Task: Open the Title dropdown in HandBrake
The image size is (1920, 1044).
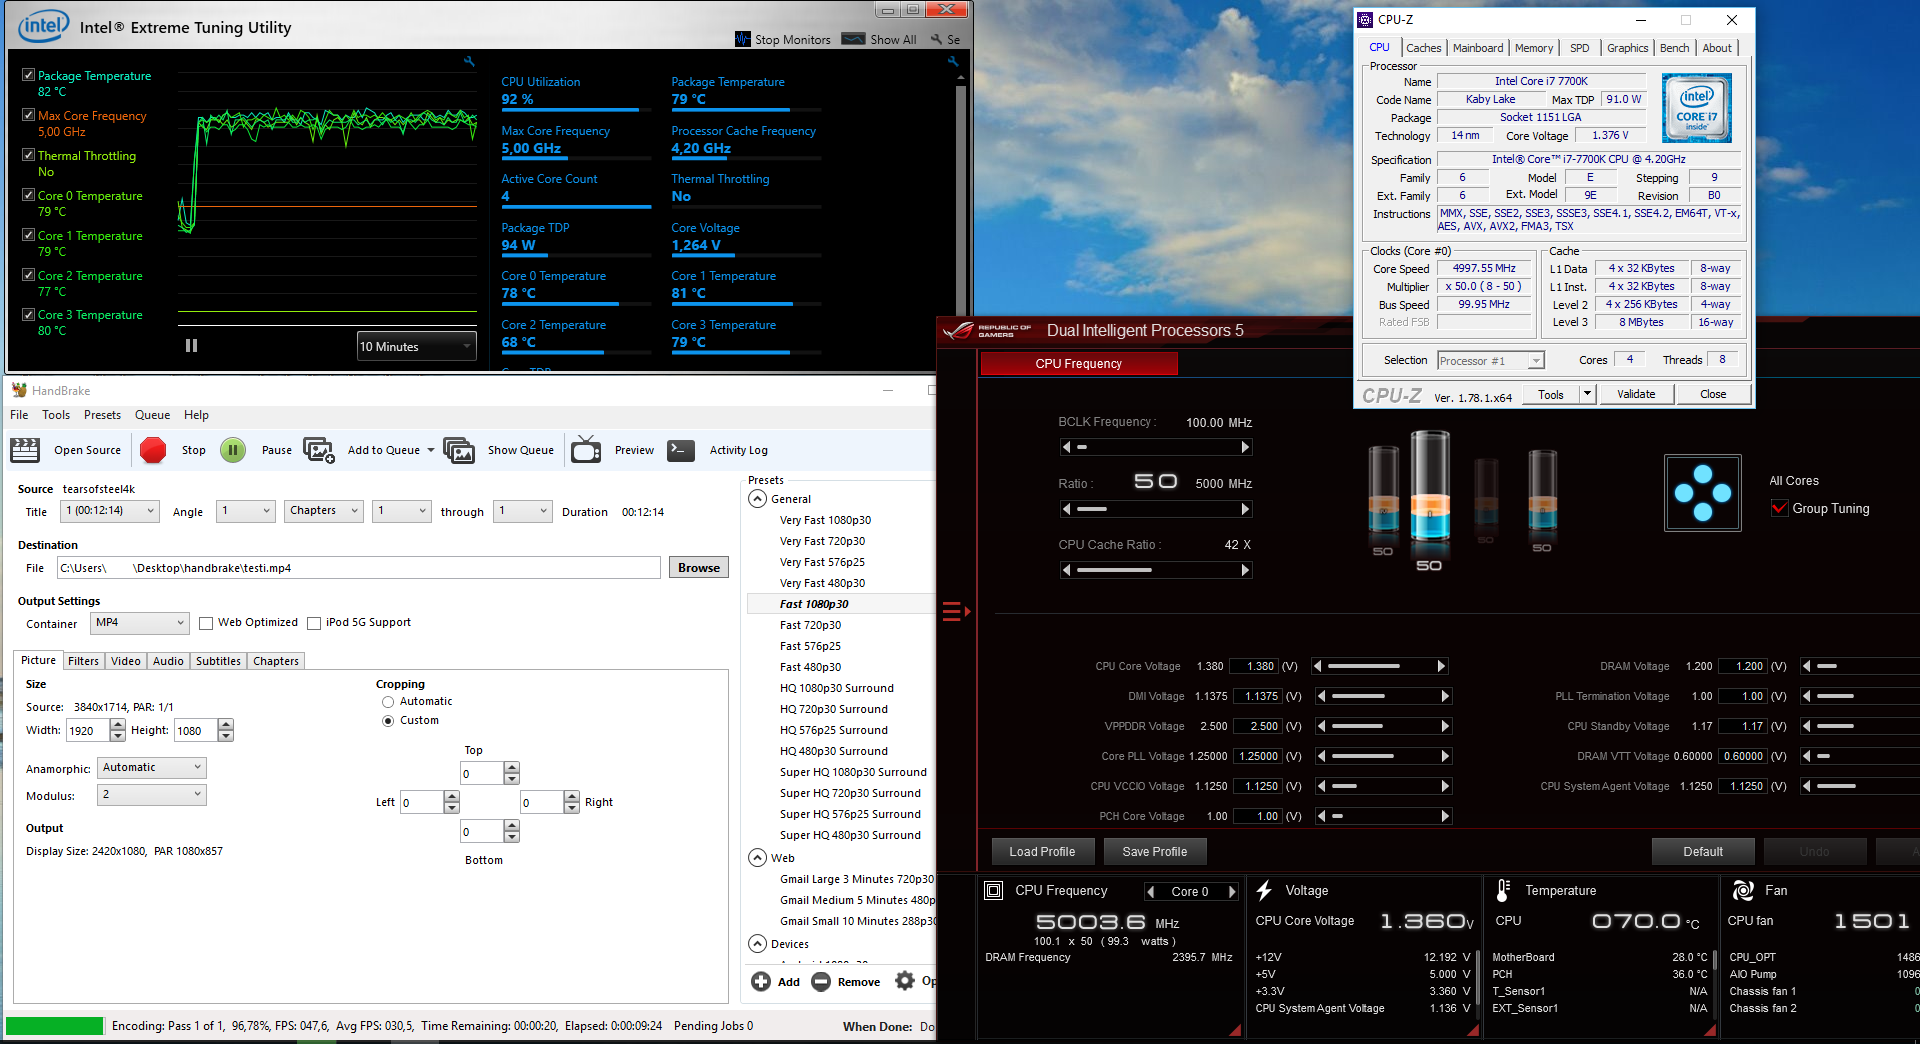Action: point(110,511)
